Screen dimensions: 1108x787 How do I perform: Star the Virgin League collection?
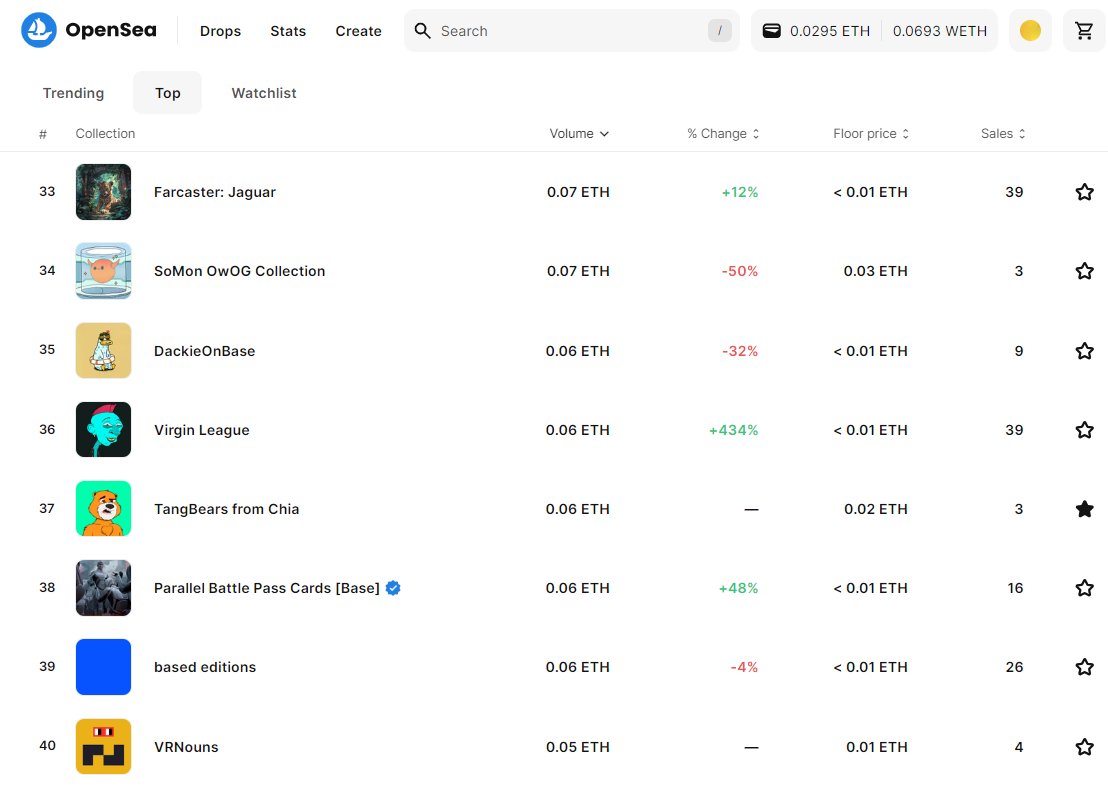[1084, 430]
